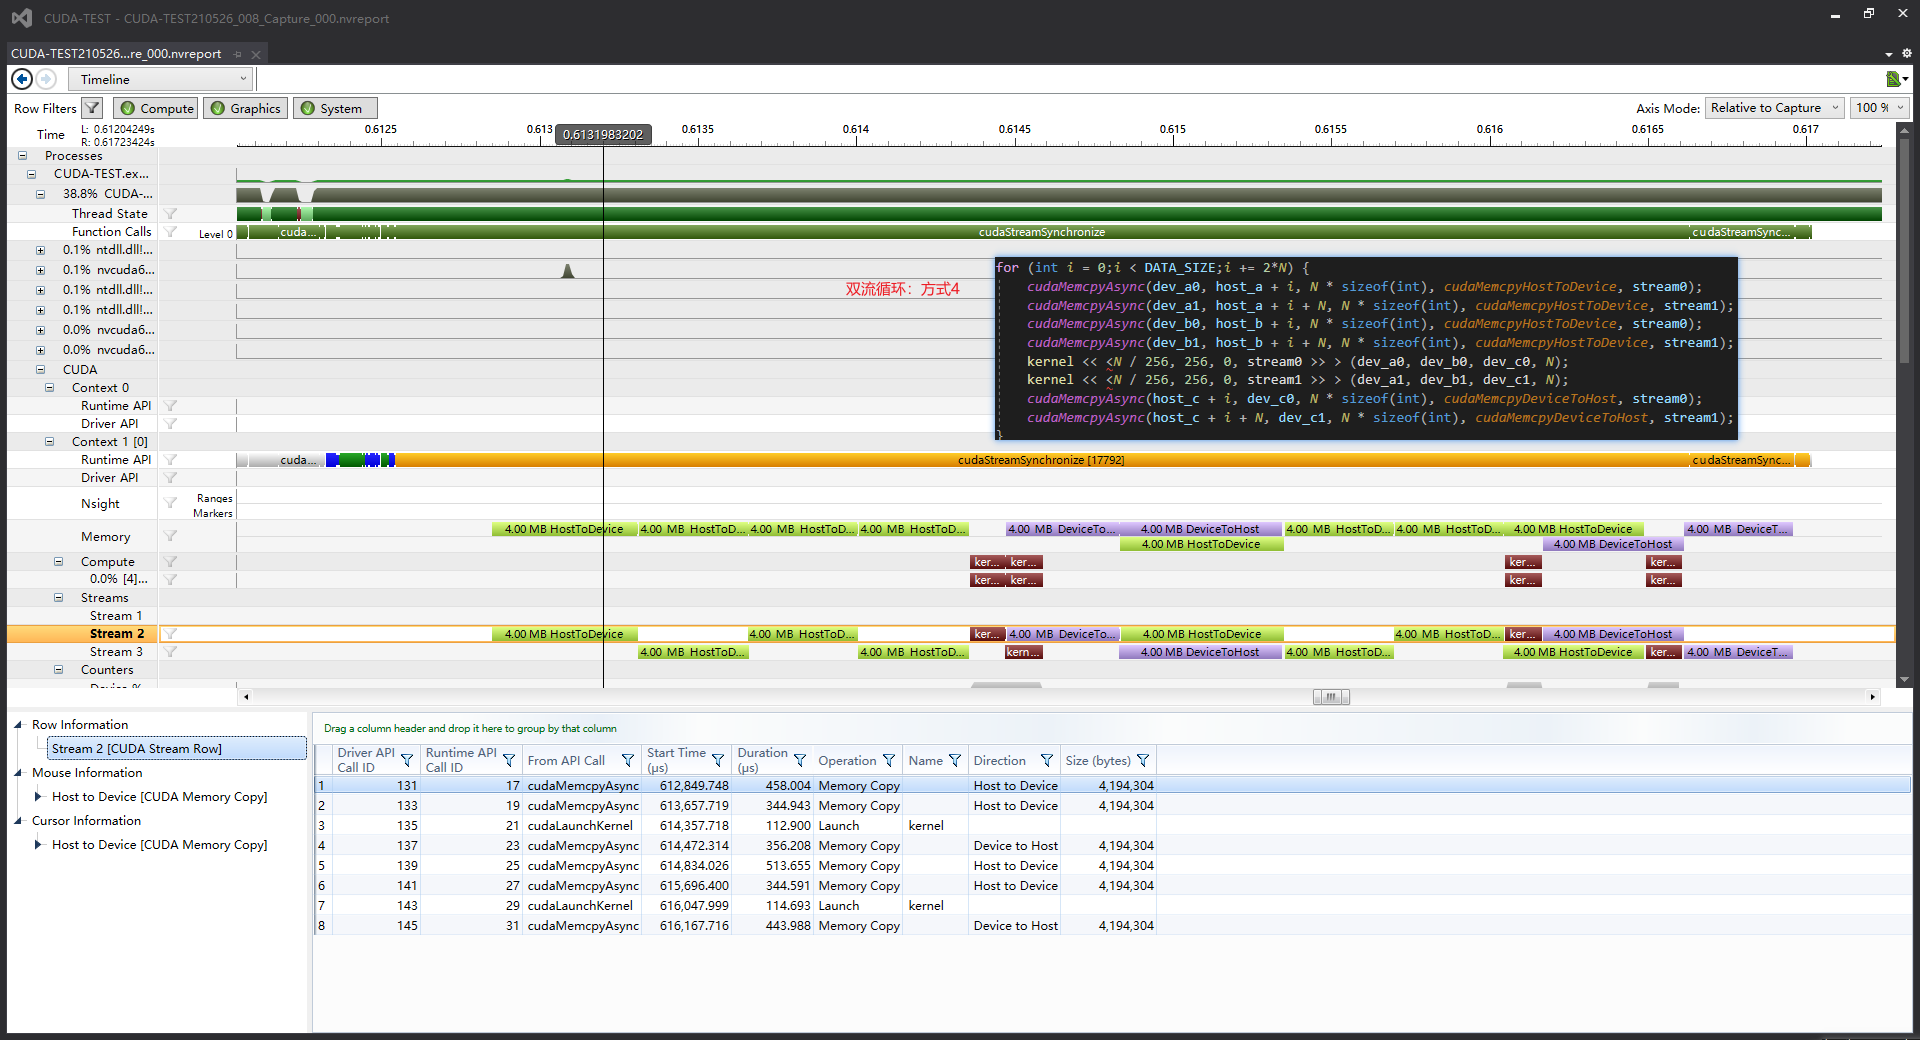Toggle the Compute row filter
The width and height of the screenshot is (1920, 1040).
click(x=157, y=108)
